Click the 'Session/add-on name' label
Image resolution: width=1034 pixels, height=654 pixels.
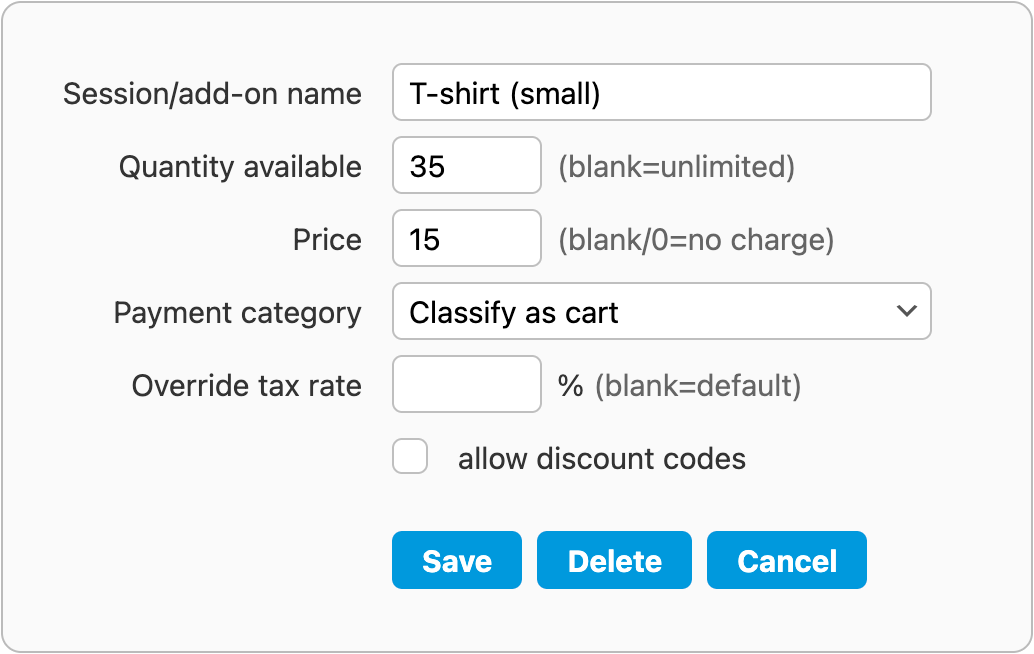[212, 94]
